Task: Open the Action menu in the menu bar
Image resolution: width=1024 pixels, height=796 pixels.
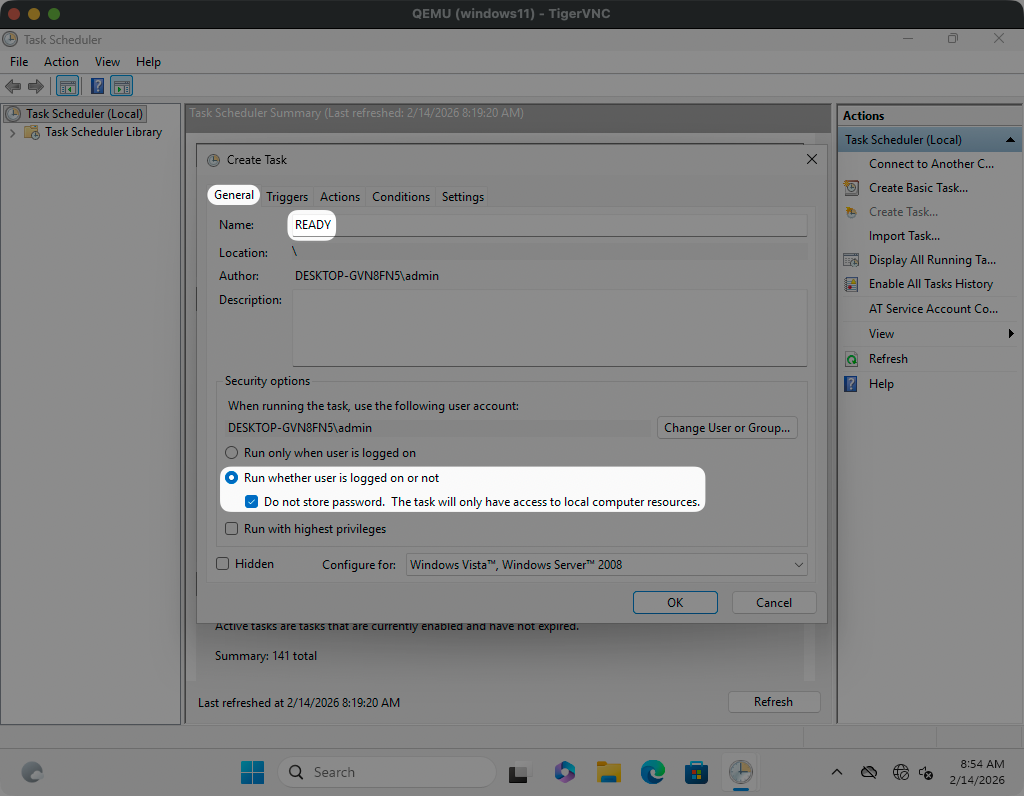Action: pyautogui.click(x=61, y=62)
